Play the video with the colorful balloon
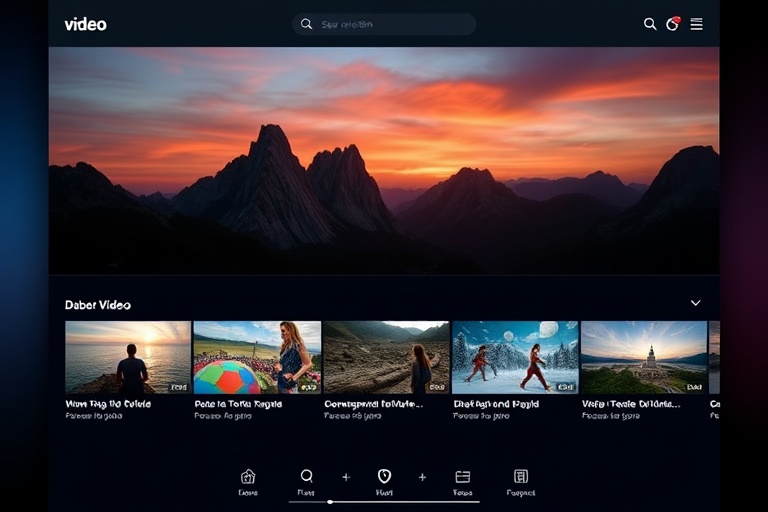Viewport: 768px width, 512px height. [x=257, y=357]
